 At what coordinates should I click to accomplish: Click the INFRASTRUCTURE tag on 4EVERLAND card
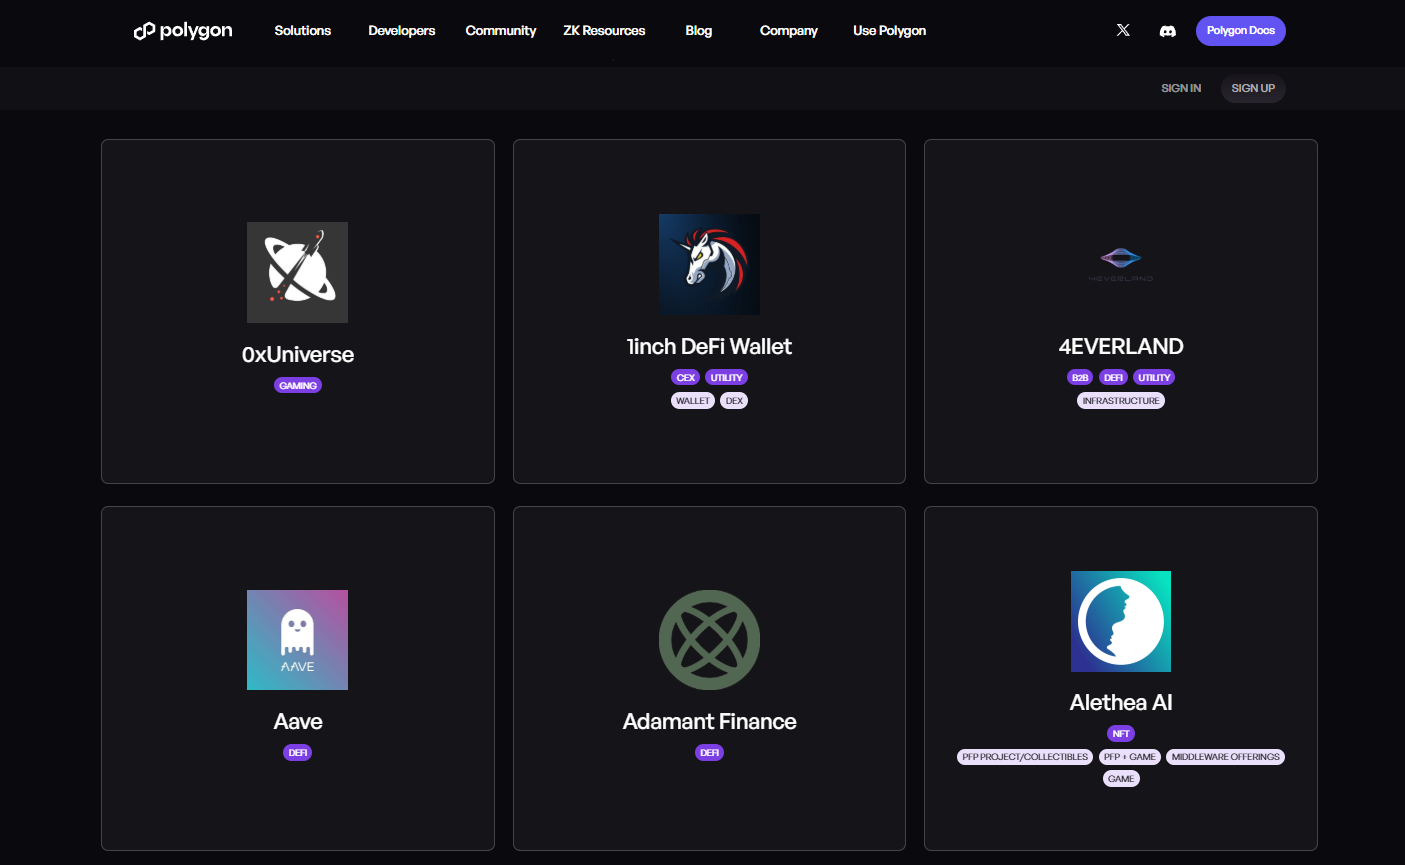1121,400
